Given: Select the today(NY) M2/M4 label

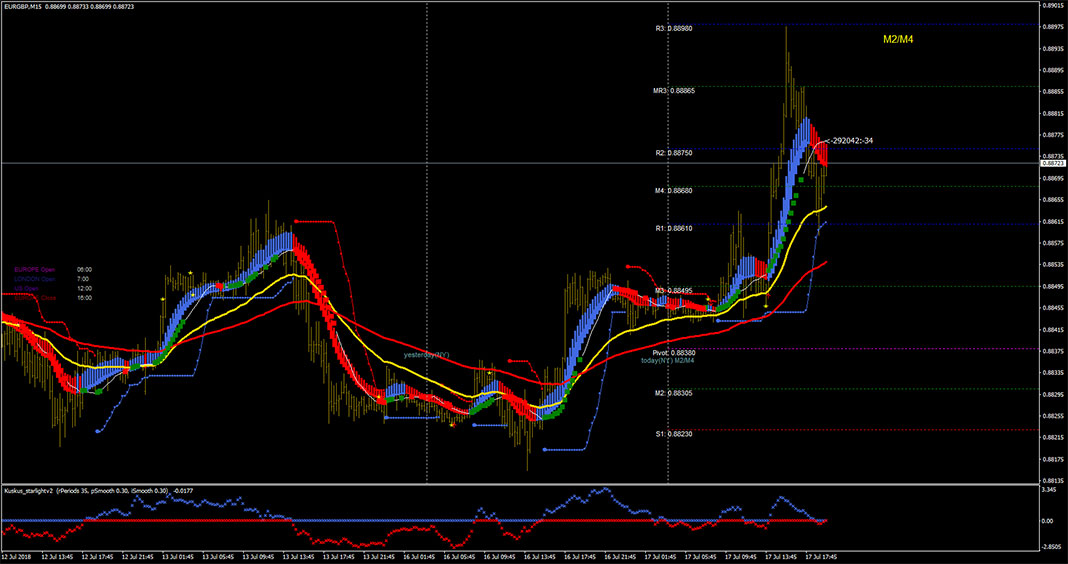Looking at the screenshot, I should click(669, 360).
